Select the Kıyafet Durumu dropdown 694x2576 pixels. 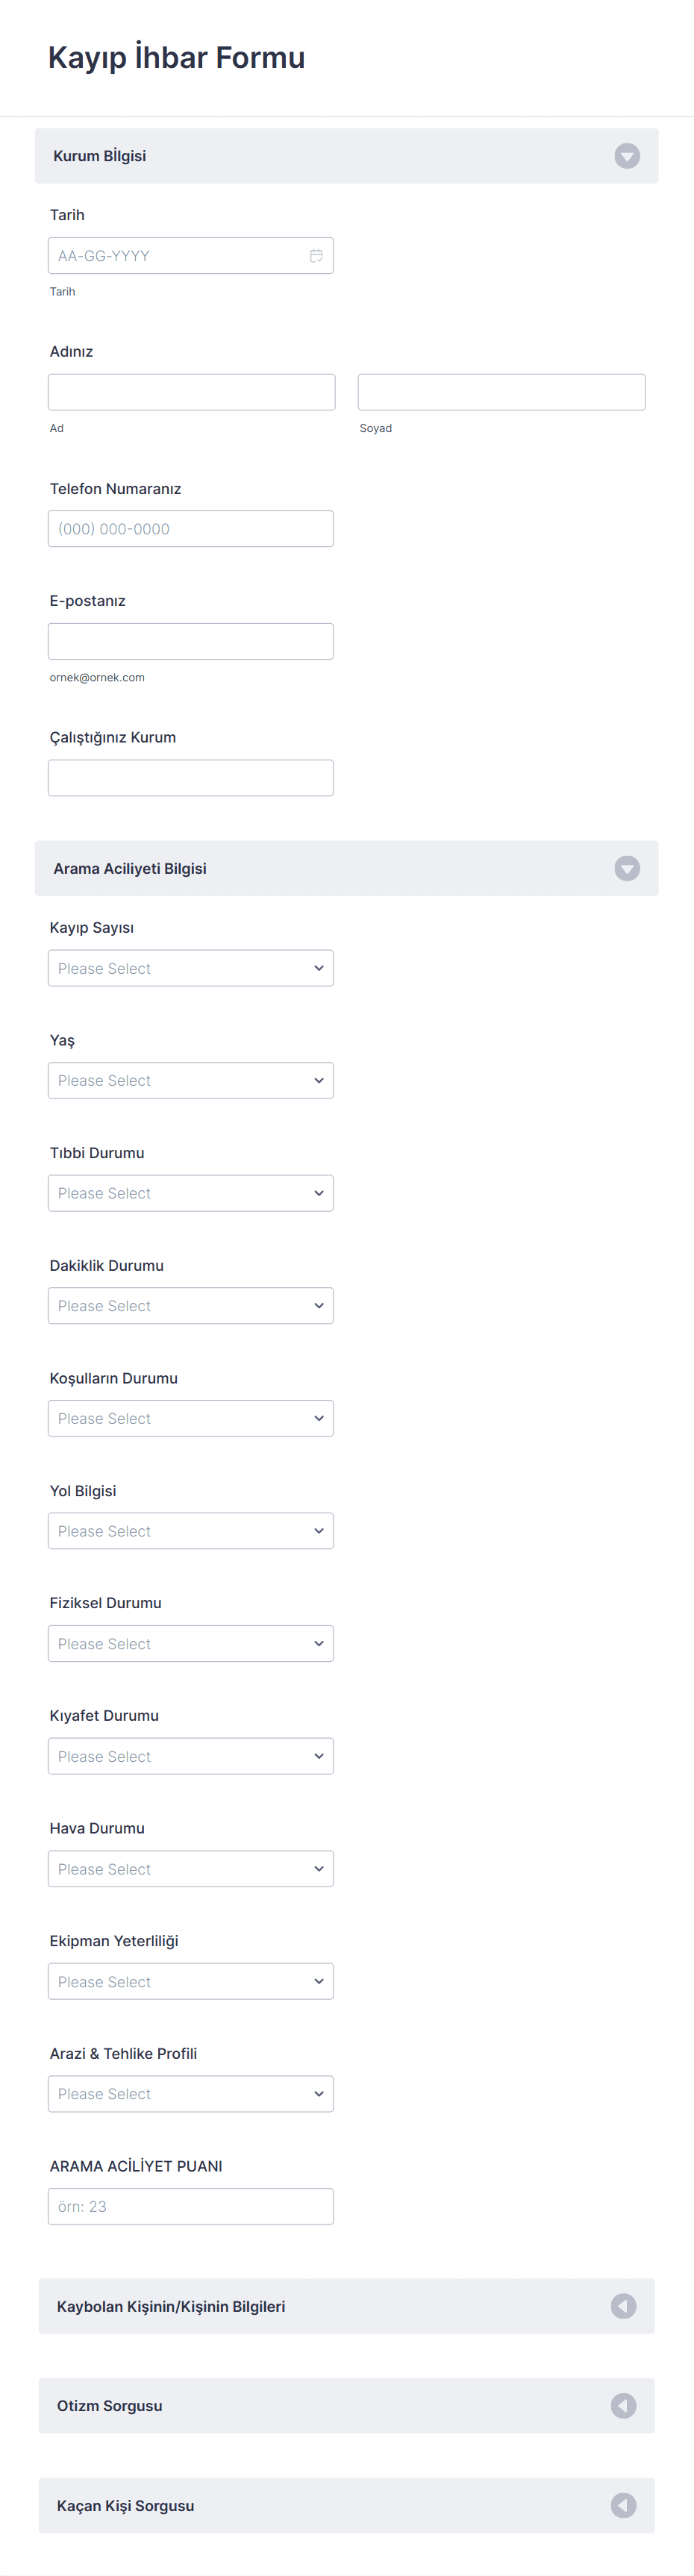coord(190,1756)
